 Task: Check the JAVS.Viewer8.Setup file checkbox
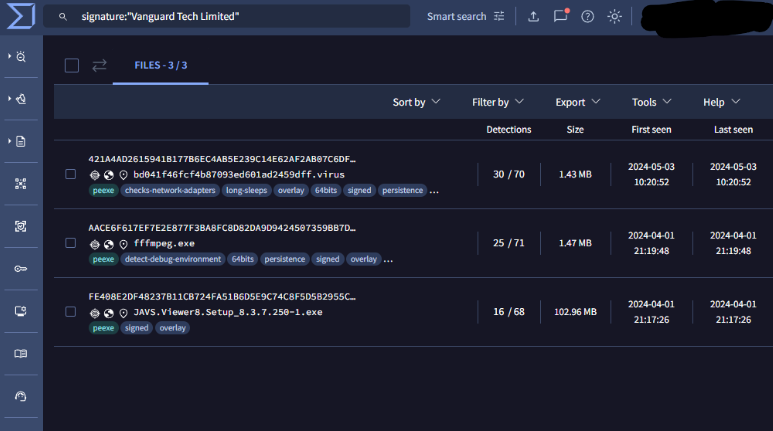tap(70, 312)
